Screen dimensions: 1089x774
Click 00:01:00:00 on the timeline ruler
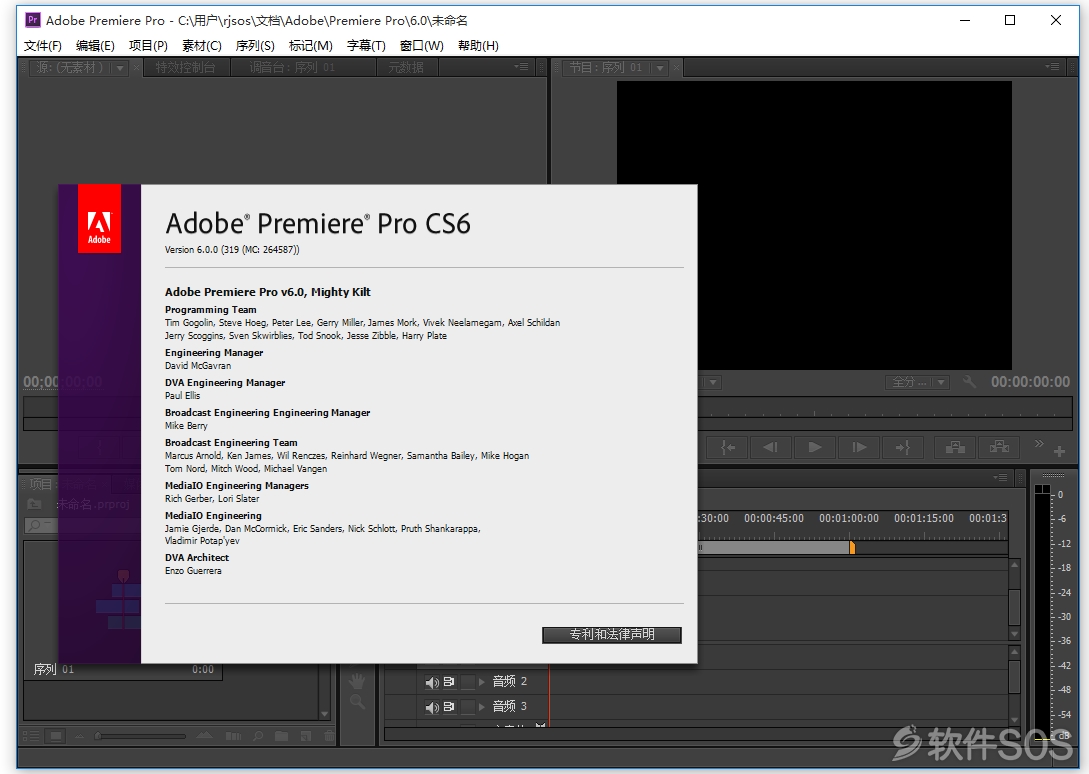click(848, 518)
